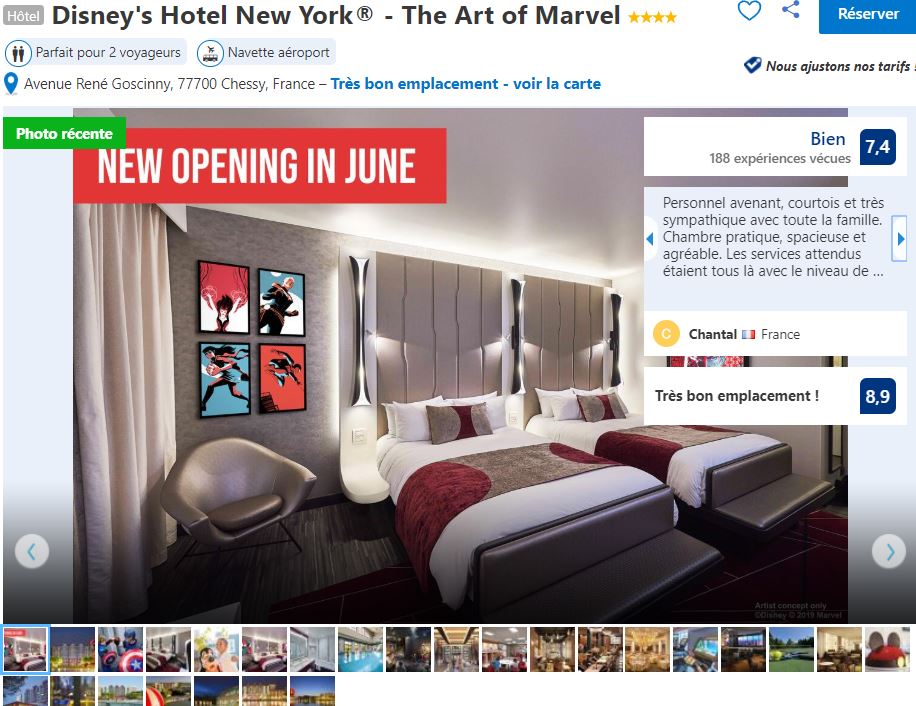Click the 8,9 location score badge
The image size is (916, 706).
(877, 396)
